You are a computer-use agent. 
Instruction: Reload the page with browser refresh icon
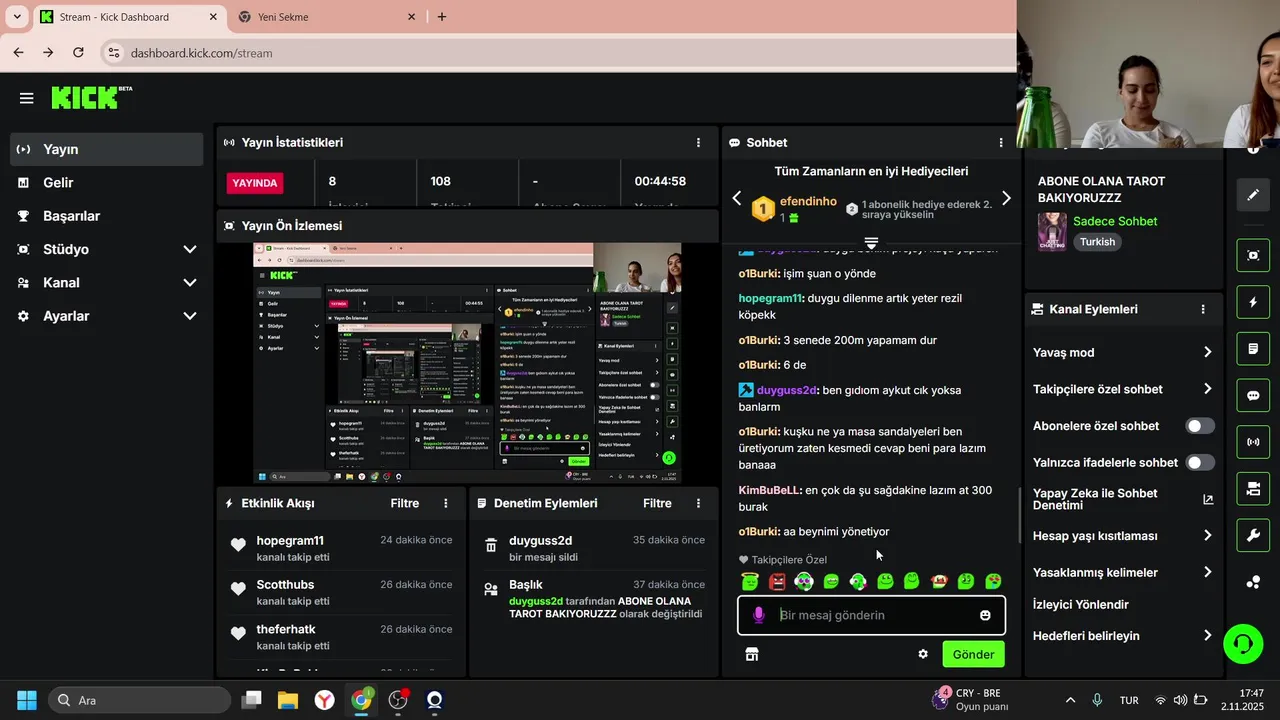78,52
